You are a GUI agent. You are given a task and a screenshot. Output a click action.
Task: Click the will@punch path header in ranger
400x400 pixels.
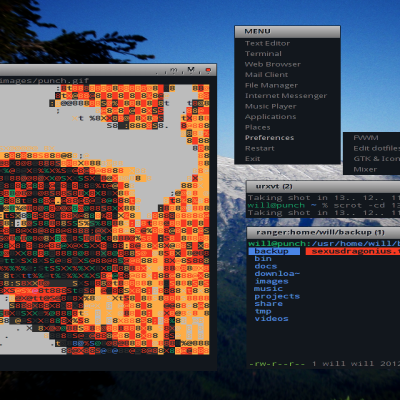point(324,244)
